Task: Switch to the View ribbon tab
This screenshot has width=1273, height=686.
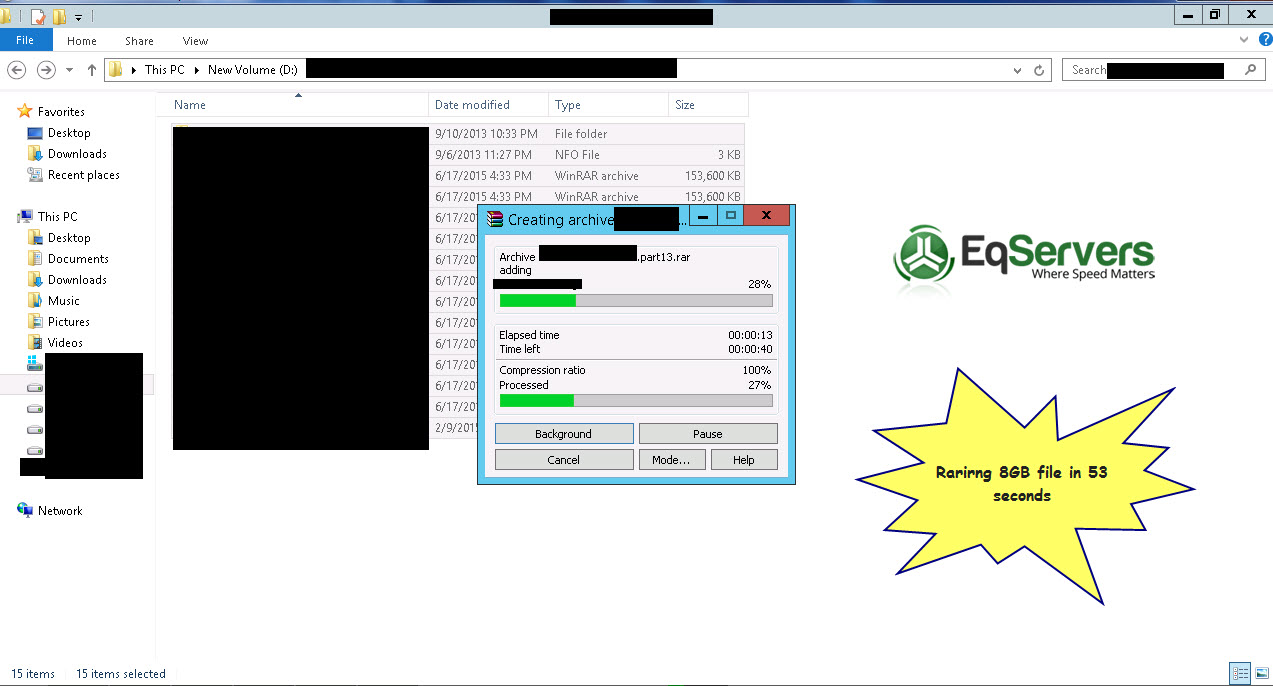Action: [x=195, y=41]
